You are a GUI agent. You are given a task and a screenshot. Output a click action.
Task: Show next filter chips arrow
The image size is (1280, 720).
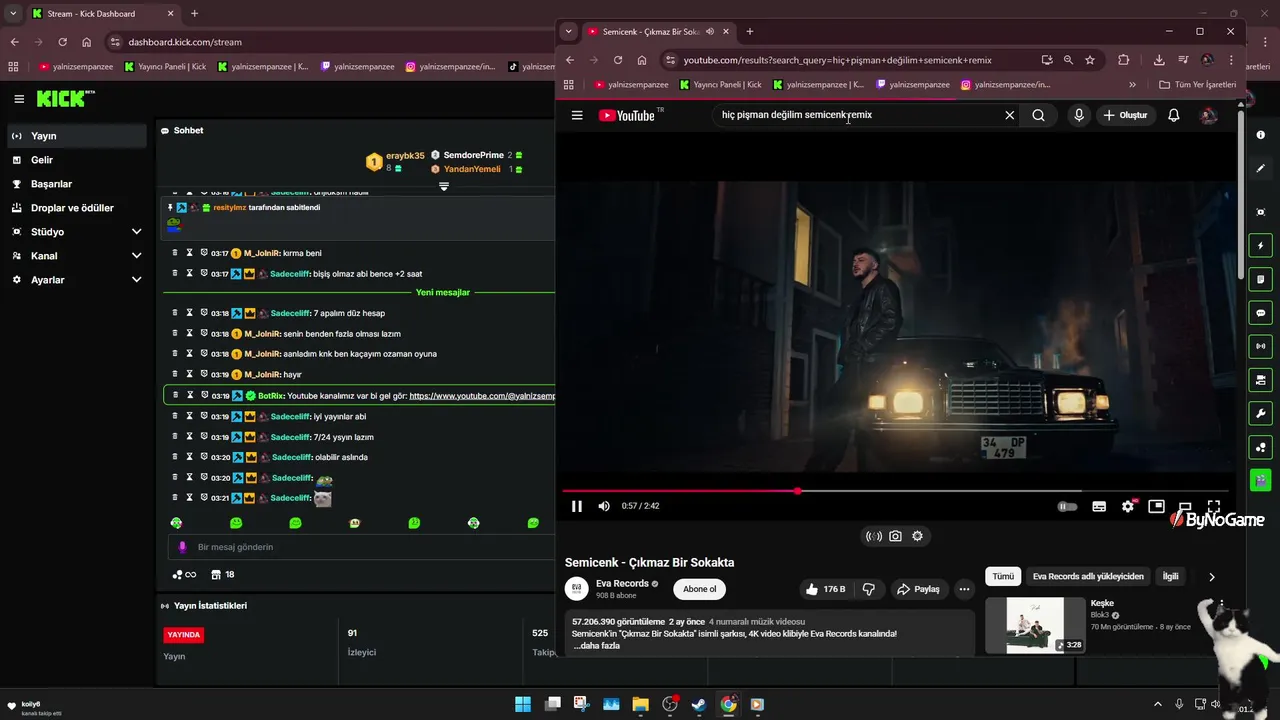[x=1212, y=577]
